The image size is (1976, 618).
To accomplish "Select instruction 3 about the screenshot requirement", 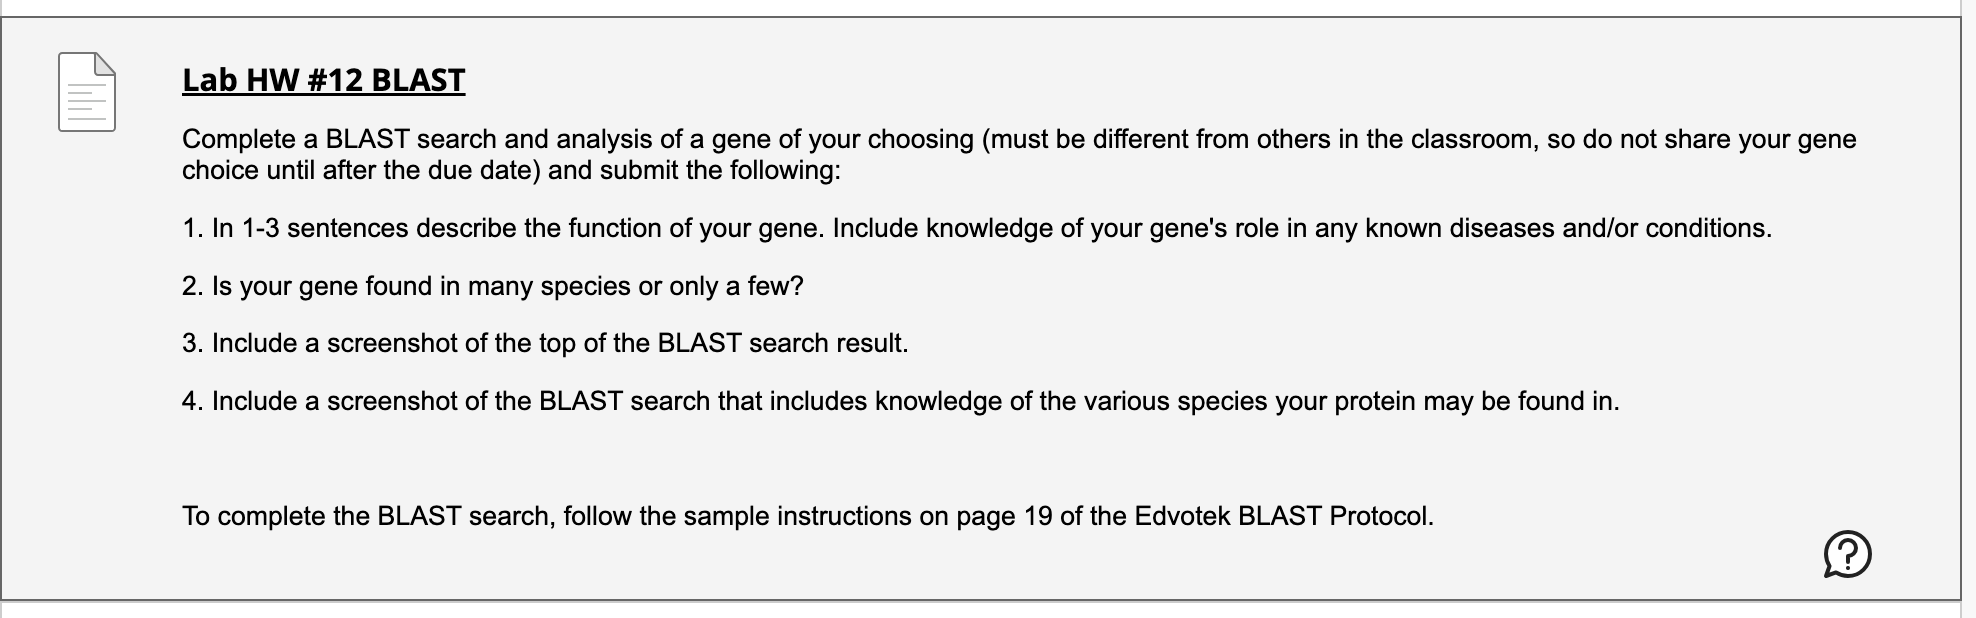I will (545, 346).
